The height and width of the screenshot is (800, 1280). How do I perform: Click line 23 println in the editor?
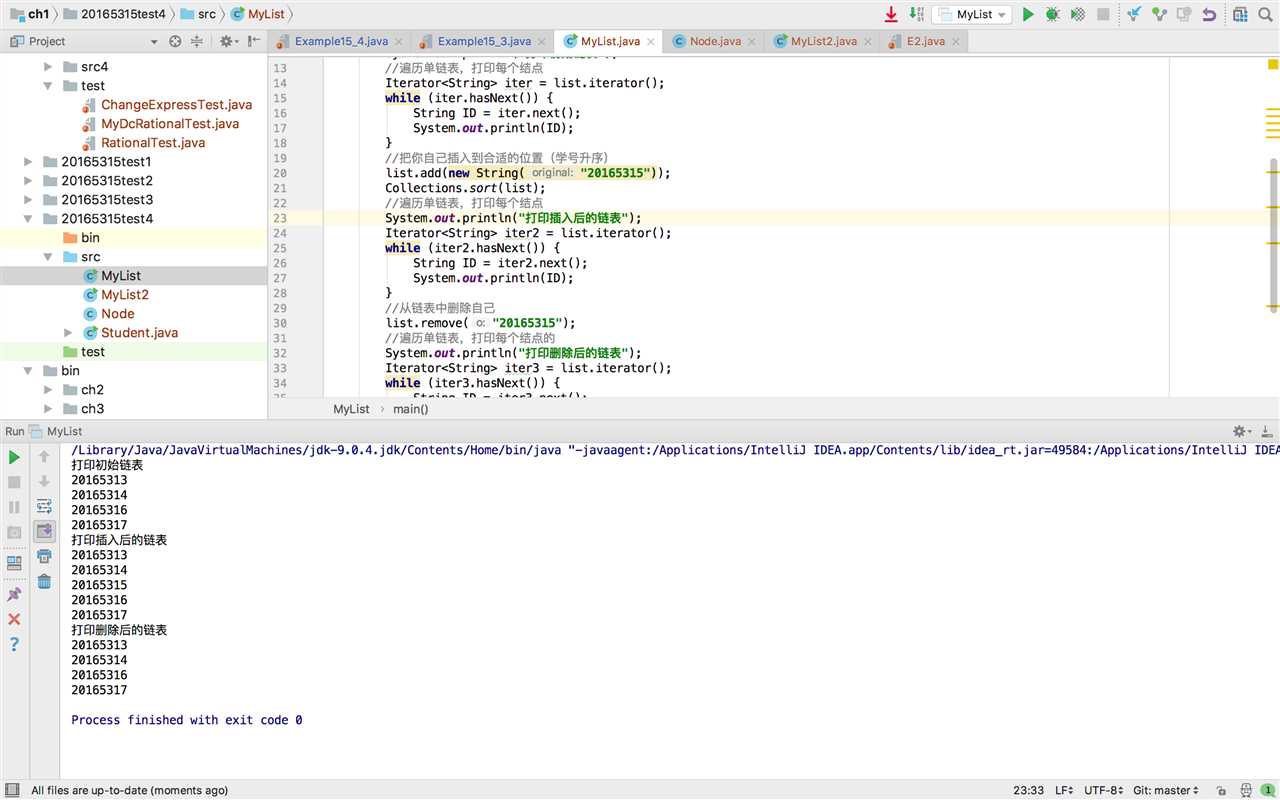click(513, 218)
